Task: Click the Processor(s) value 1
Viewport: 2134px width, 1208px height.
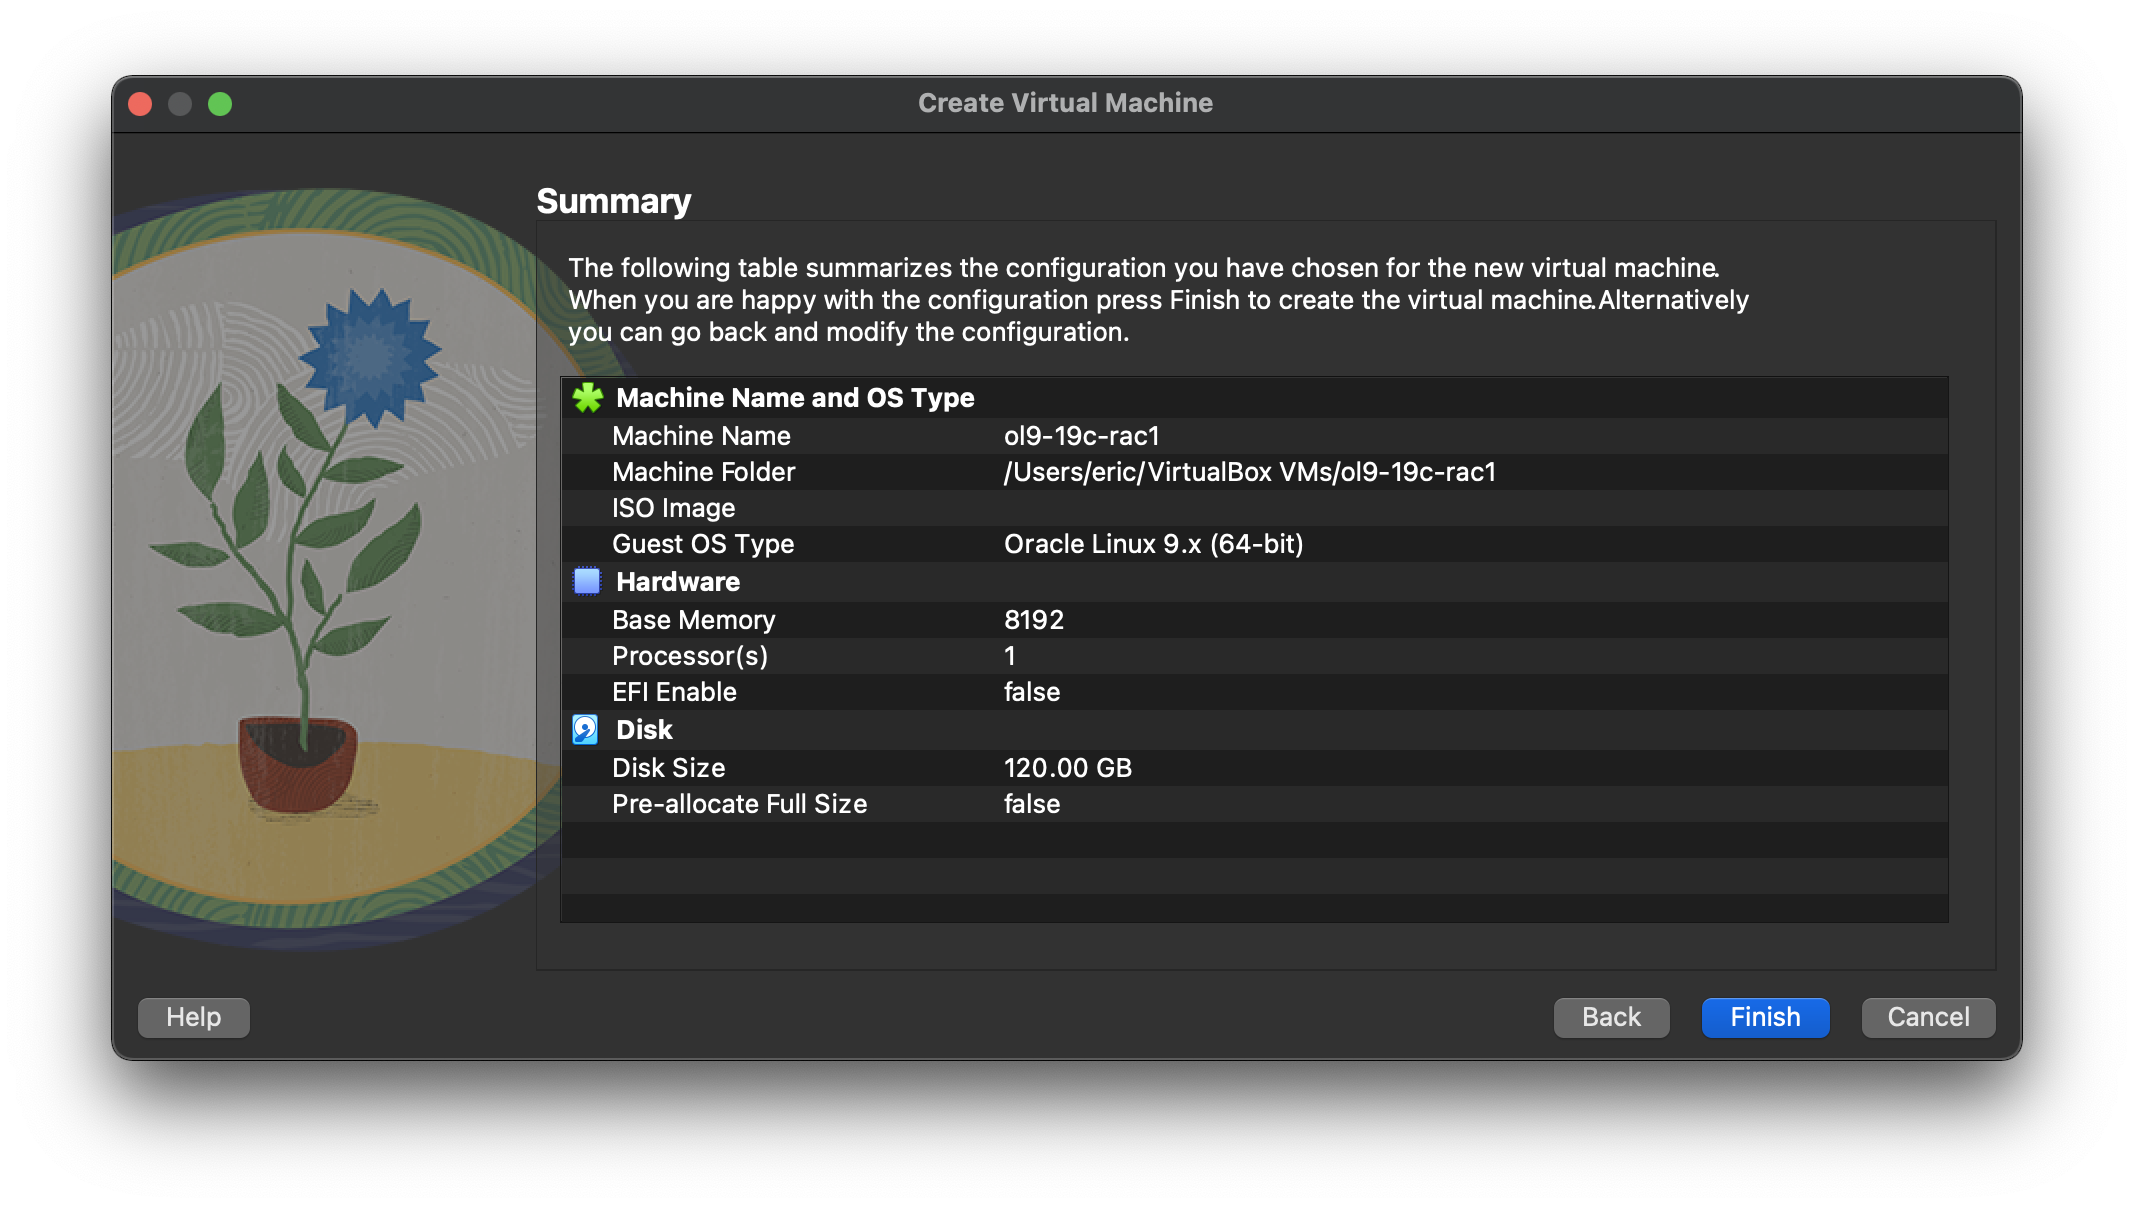Action: pyautogui.click(x=1010, y=656)
